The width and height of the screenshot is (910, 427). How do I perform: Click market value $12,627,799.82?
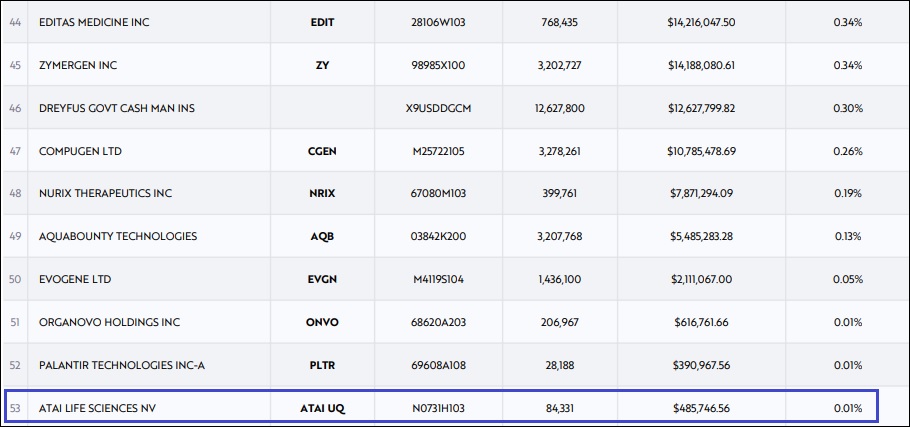coord(701,108)
